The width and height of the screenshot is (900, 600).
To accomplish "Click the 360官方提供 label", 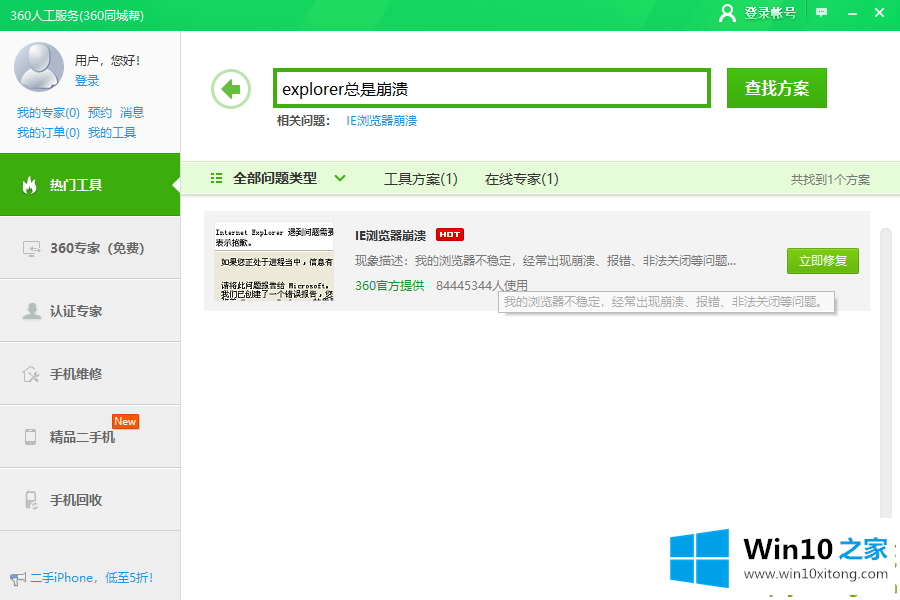I will click(389, 285).
